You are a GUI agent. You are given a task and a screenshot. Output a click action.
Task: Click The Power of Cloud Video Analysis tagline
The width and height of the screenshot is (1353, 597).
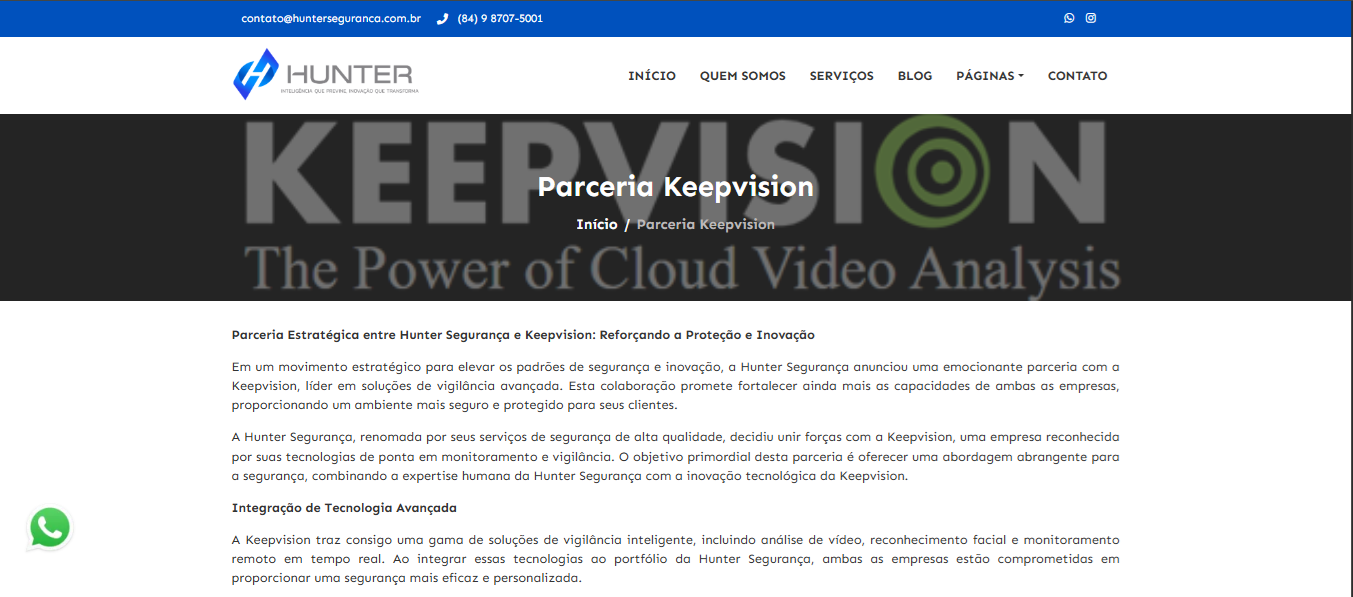point(682,269)
